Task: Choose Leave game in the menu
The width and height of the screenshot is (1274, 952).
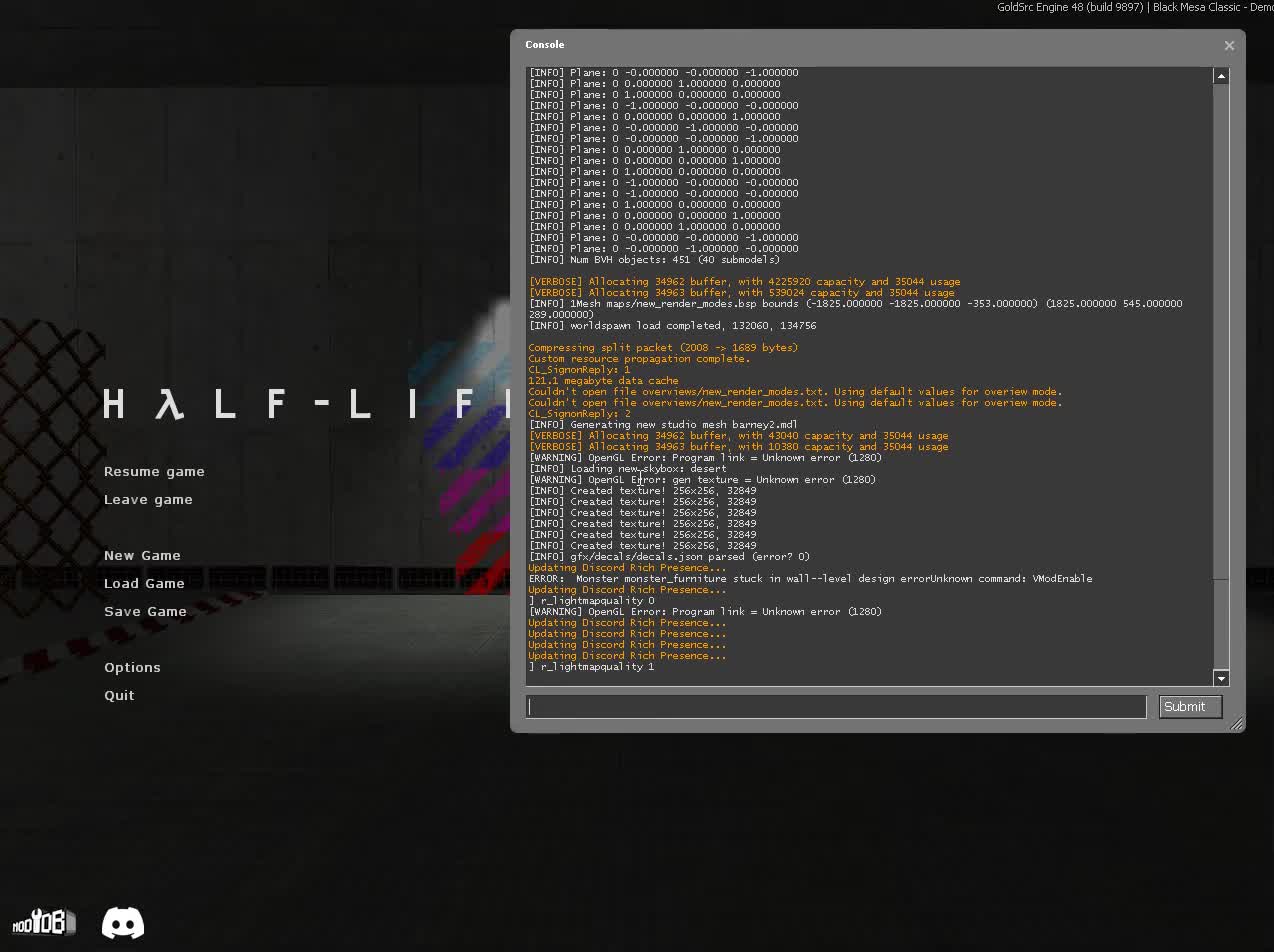Action: pyautogui.click(x=148, y=500)
